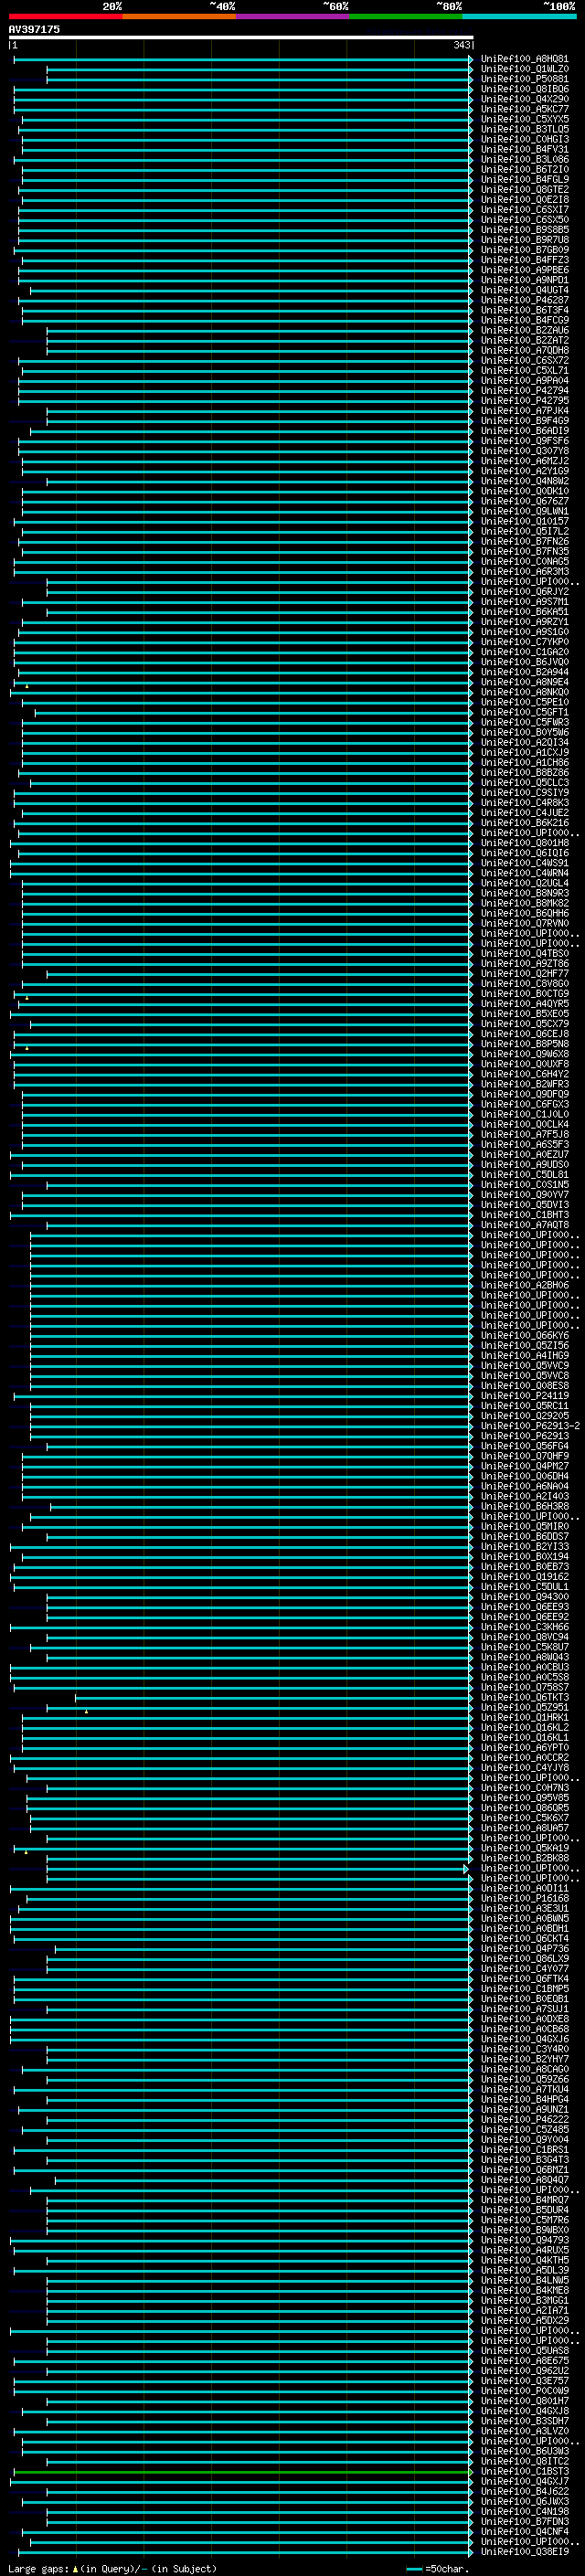Select hit label UniRef100_B4FFZ3
The image size is (585, 2576).
[524, 260]
